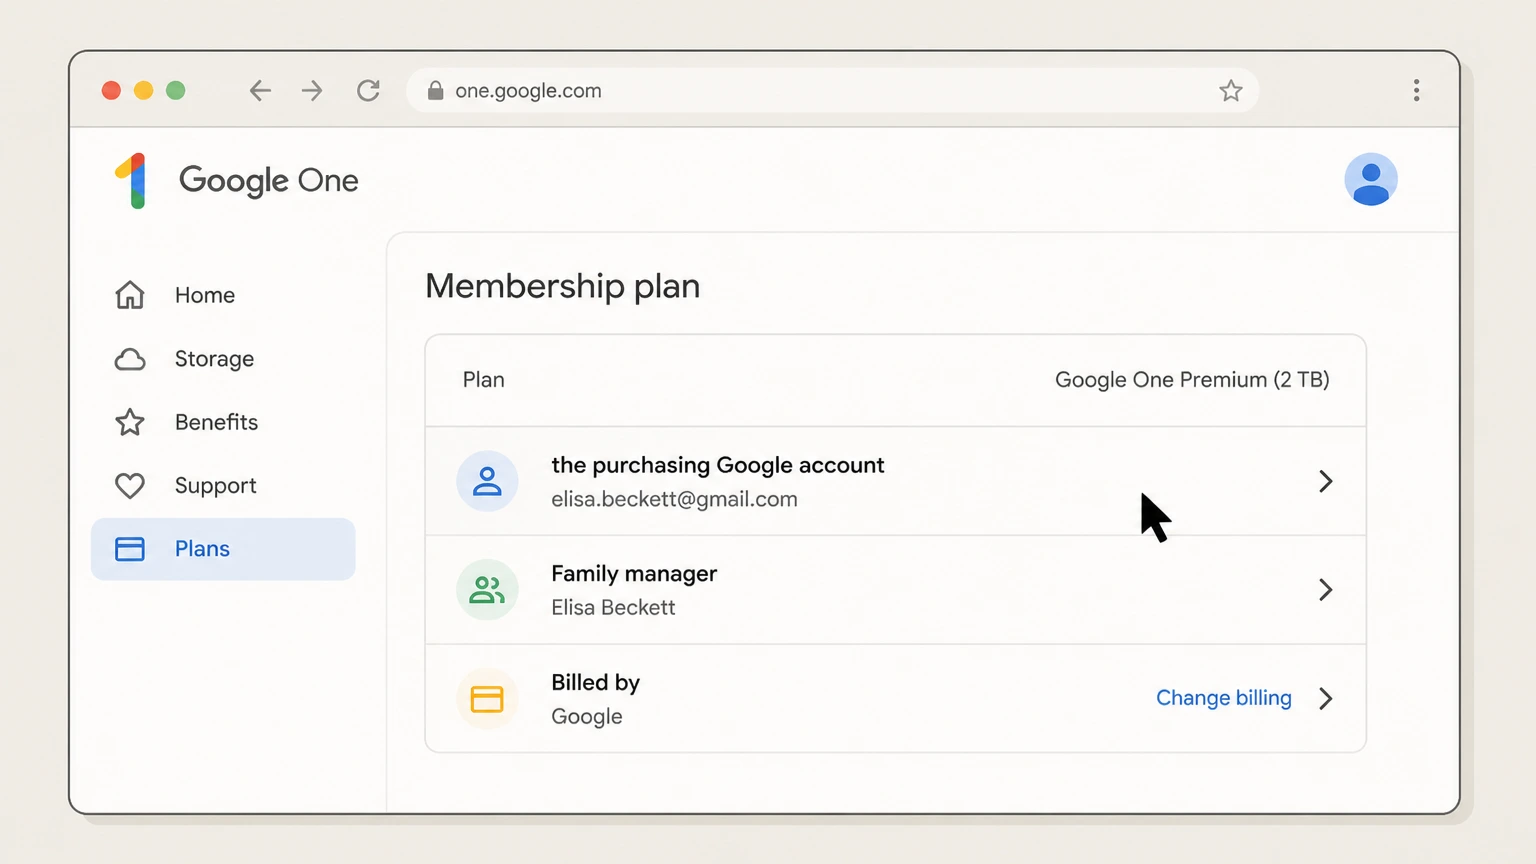This screenshot has width=1536, height=864.
Task: Reload the page with the refresh icon
Action: click(368, 91)
